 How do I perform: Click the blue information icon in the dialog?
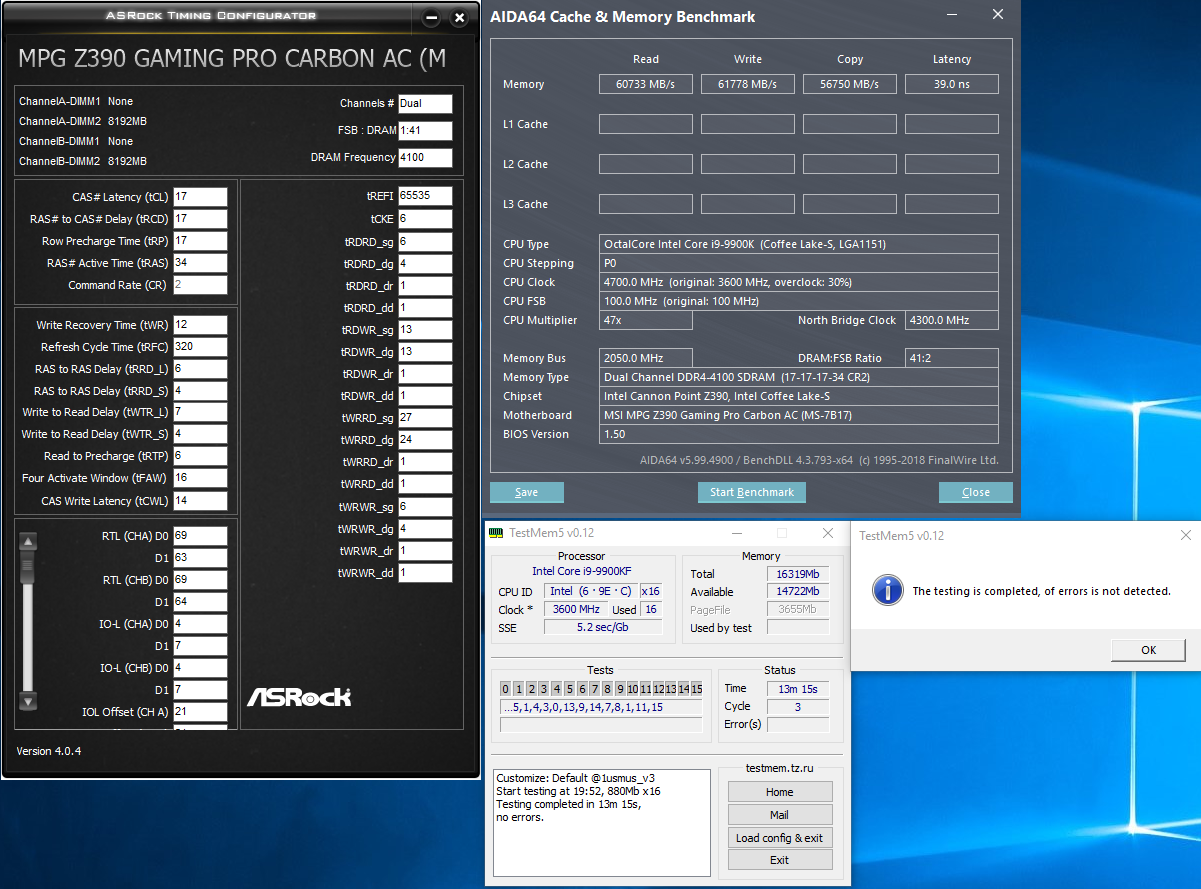pyautogui.click(x=888, y=590)
